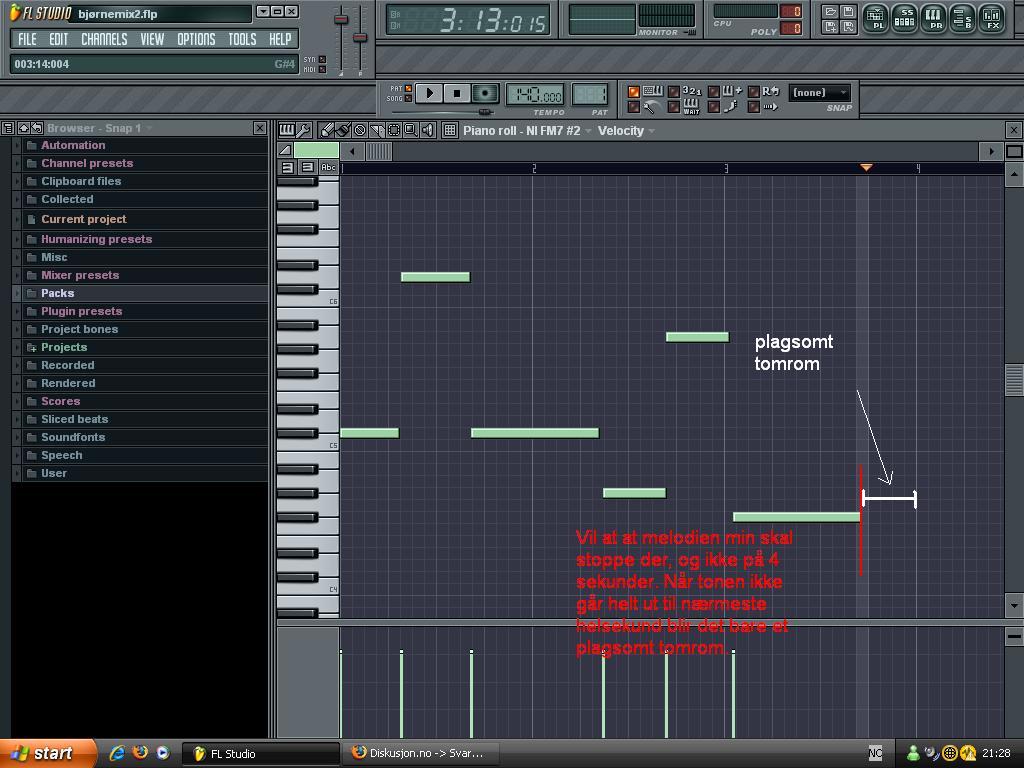The height and width of the screenshot is (768, 1024).
Task: Open the Piano roll NI FM7 #2 channel dropdown
Action: (x=527, y=131)
